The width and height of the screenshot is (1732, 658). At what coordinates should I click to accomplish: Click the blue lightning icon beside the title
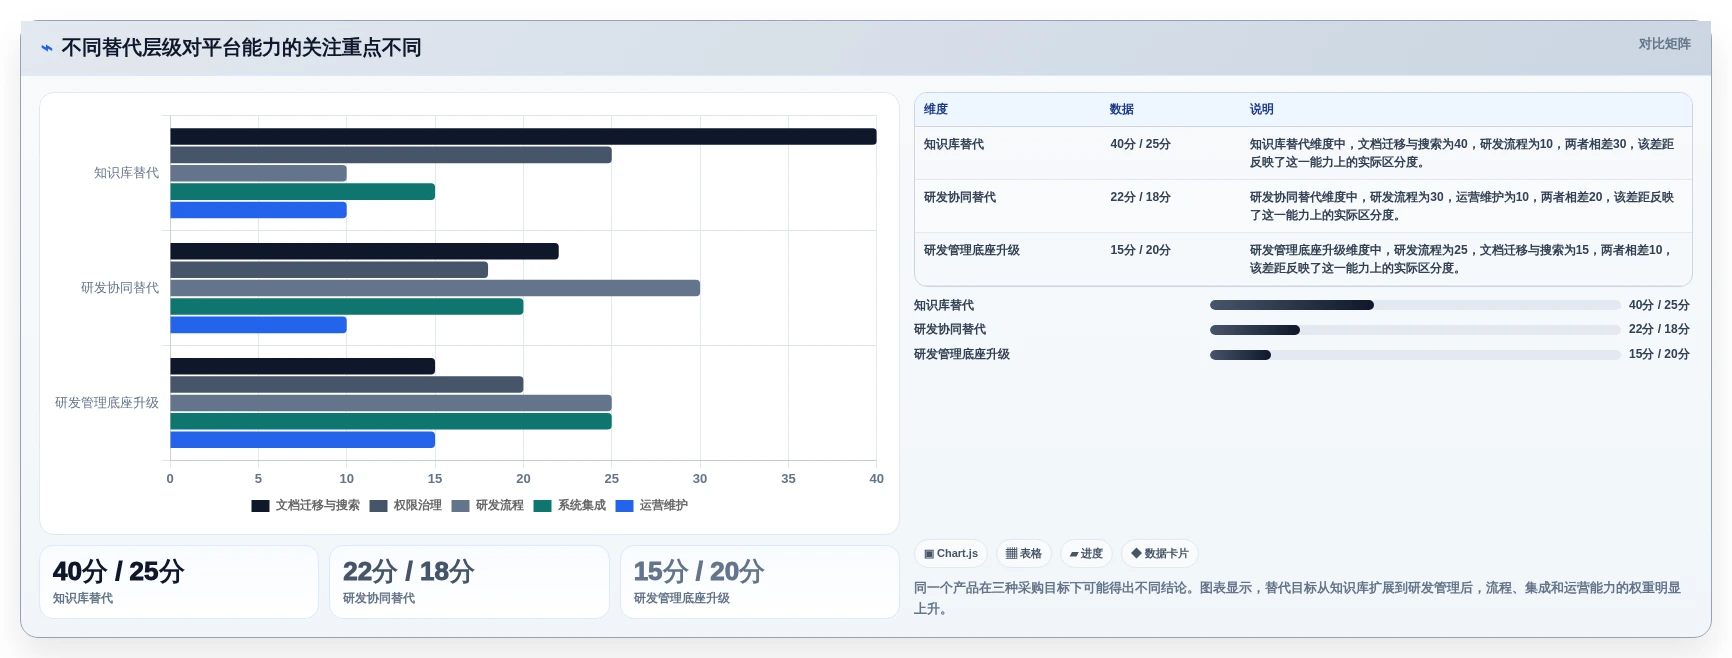pos(46,48)
